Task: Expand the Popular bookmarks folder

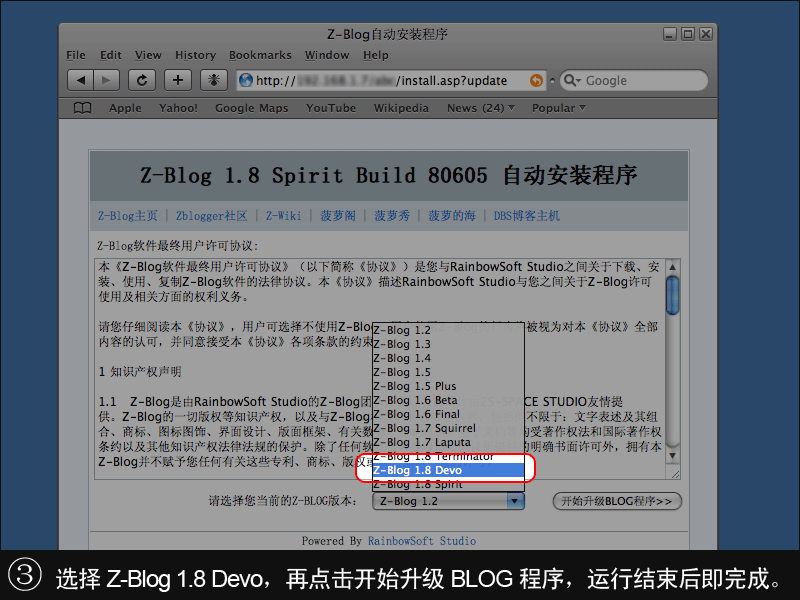Action: [x=559, y=108]
